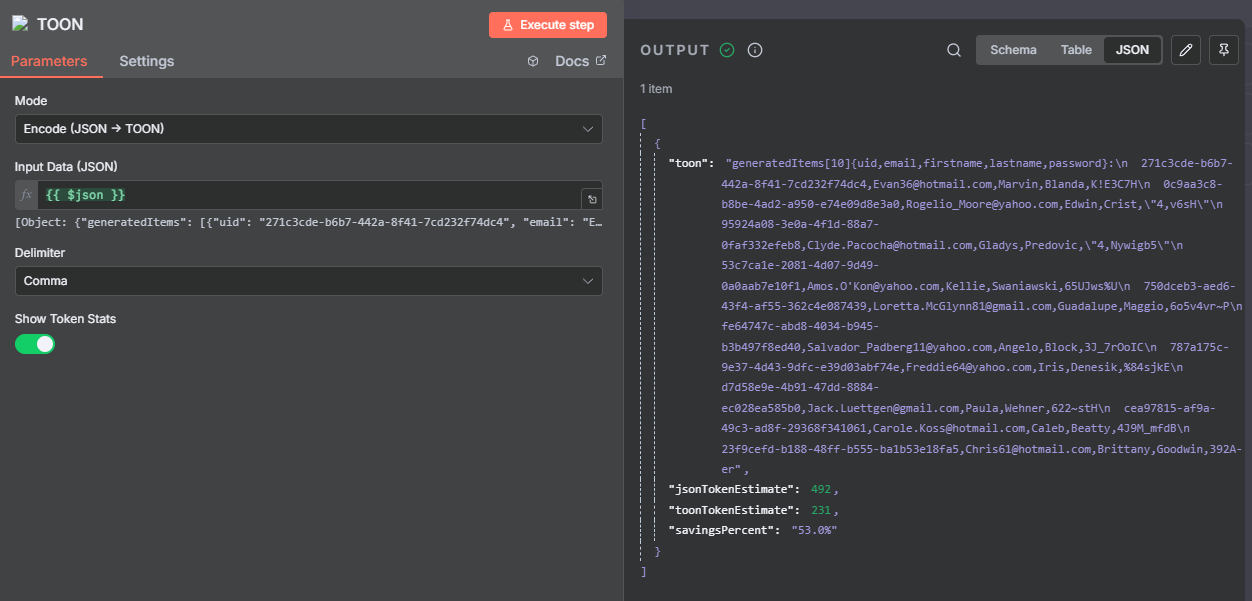This screenshot has width=1252, height=601.
Task: Click the cube icon beside Docs
Action: [533, 61]
